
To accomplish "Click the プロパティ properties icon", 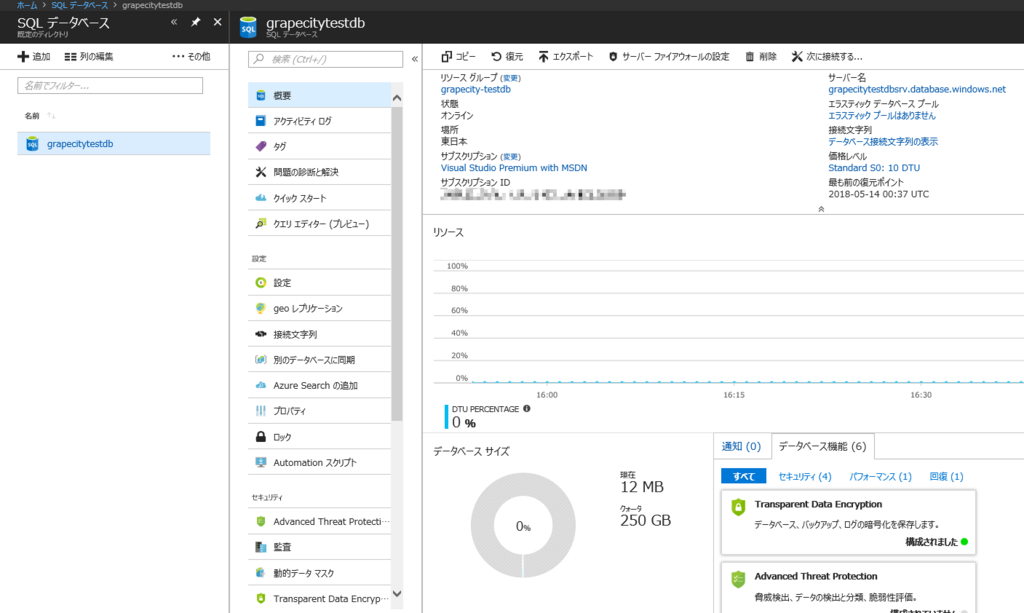I will pyautogui.click(x=261, y=411).
